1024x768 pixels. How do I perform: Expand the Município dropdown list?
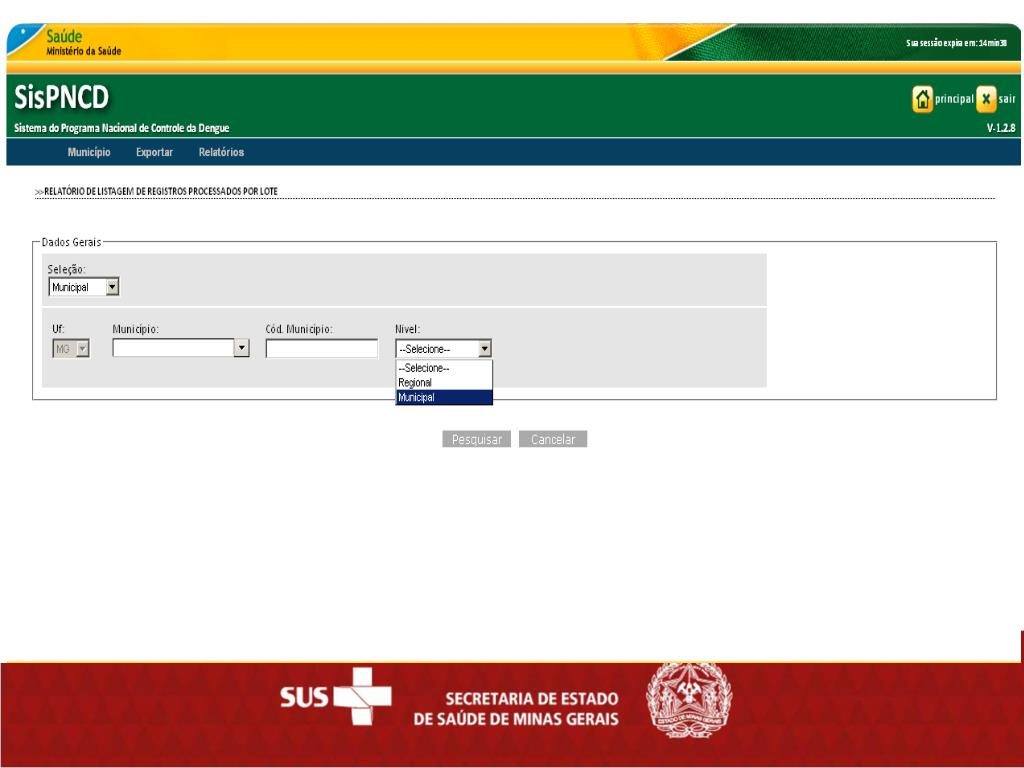[x=242, y=348]
